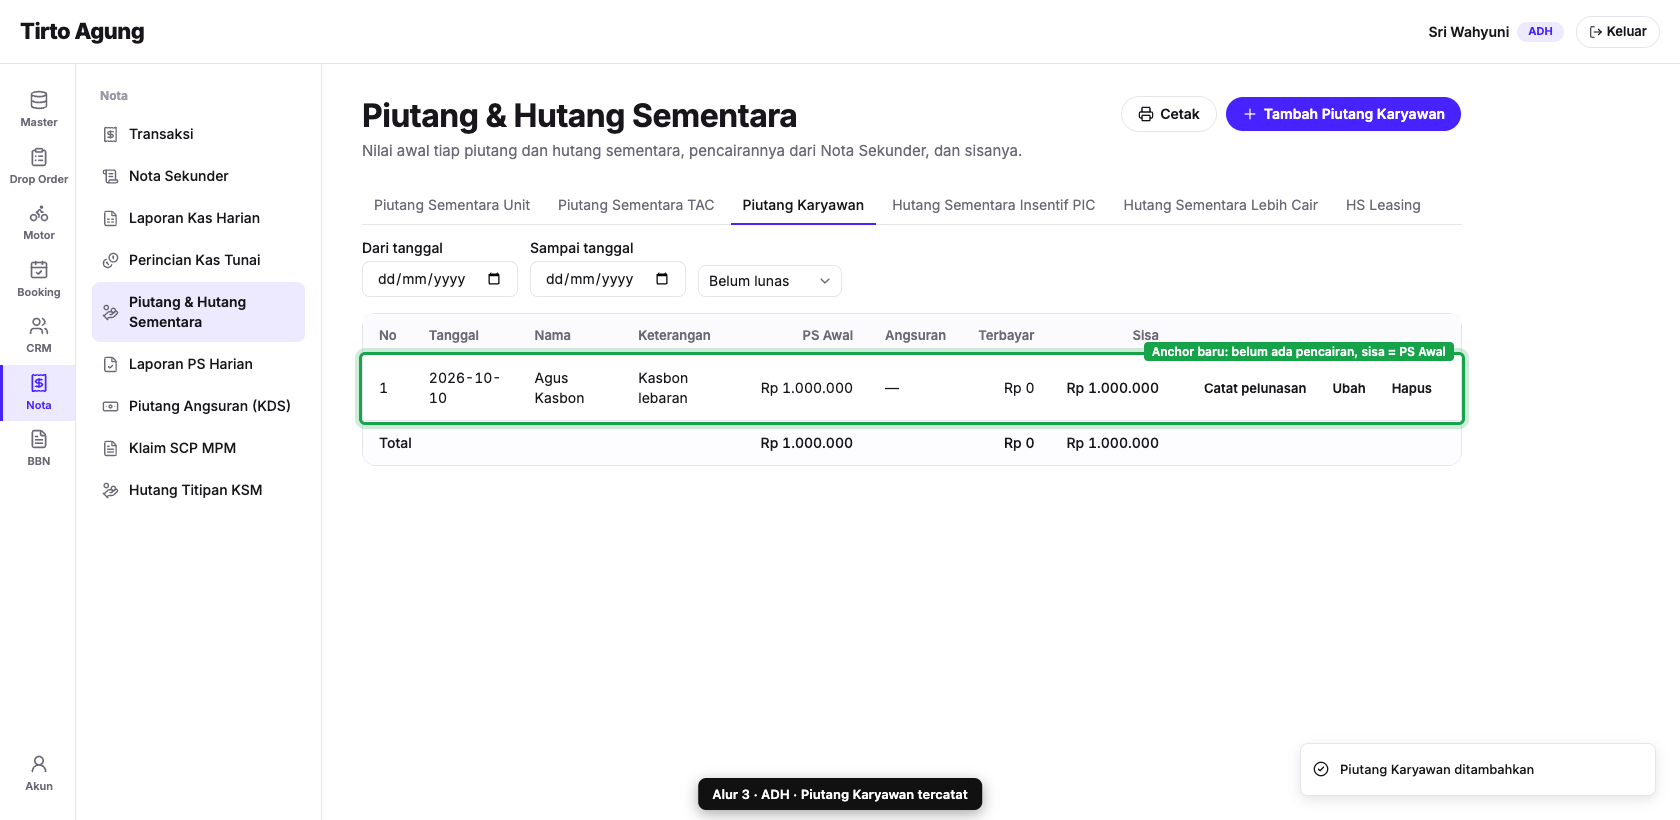1680x820 pixels.
Task: Go to Motor section icon
Action: point(39,213)
